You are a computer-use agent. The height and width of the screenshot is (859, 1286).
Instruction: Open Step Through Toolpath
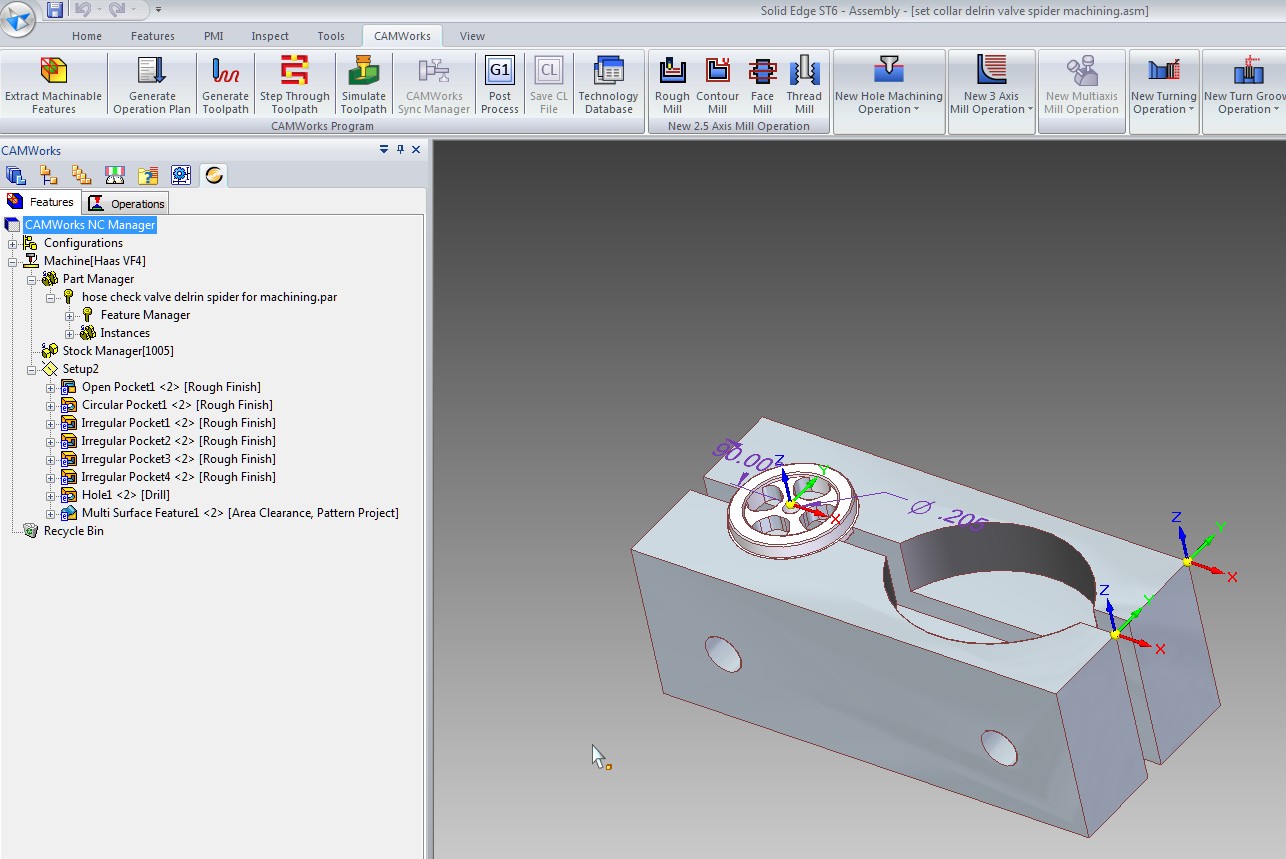pyautogui.click(x=294, y=86)
